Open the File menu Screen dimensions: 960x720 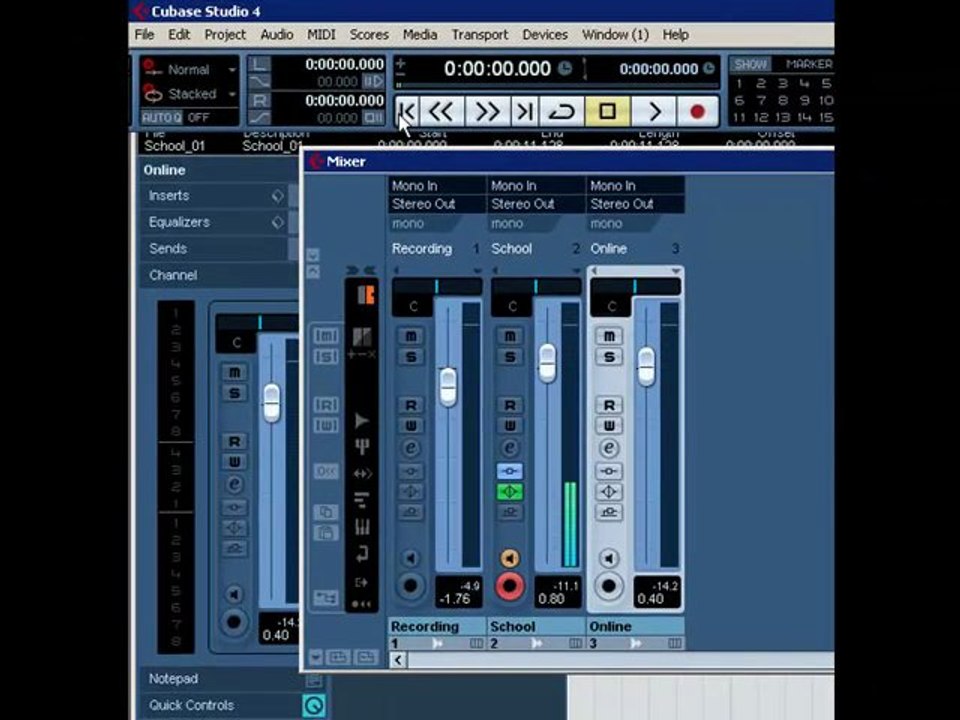144,34
